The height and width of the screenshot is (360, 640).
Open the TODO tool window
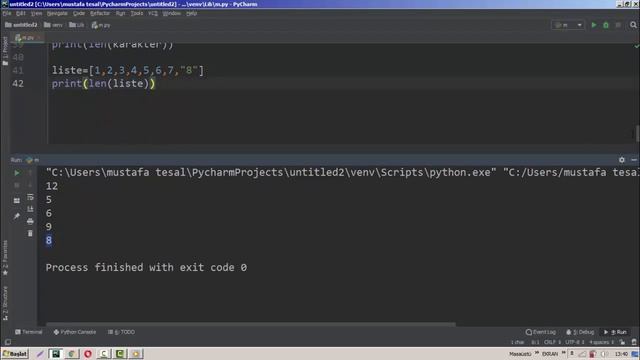point(121,332)
